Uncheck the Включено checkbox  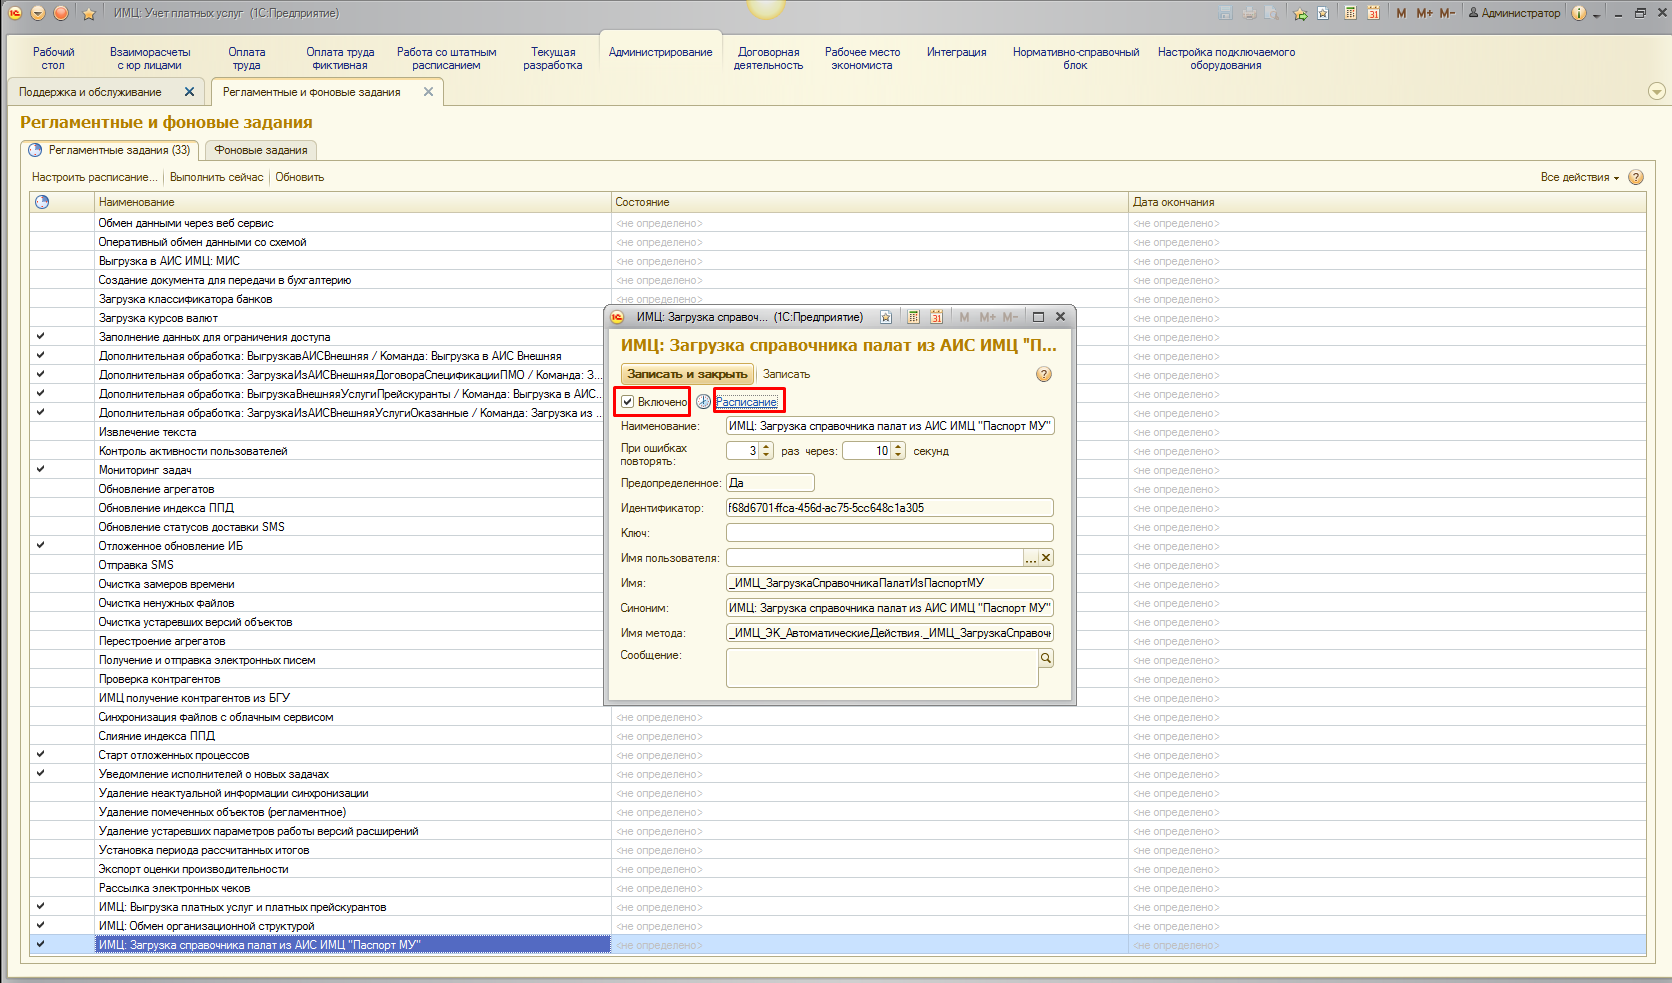tap(628, 402)
